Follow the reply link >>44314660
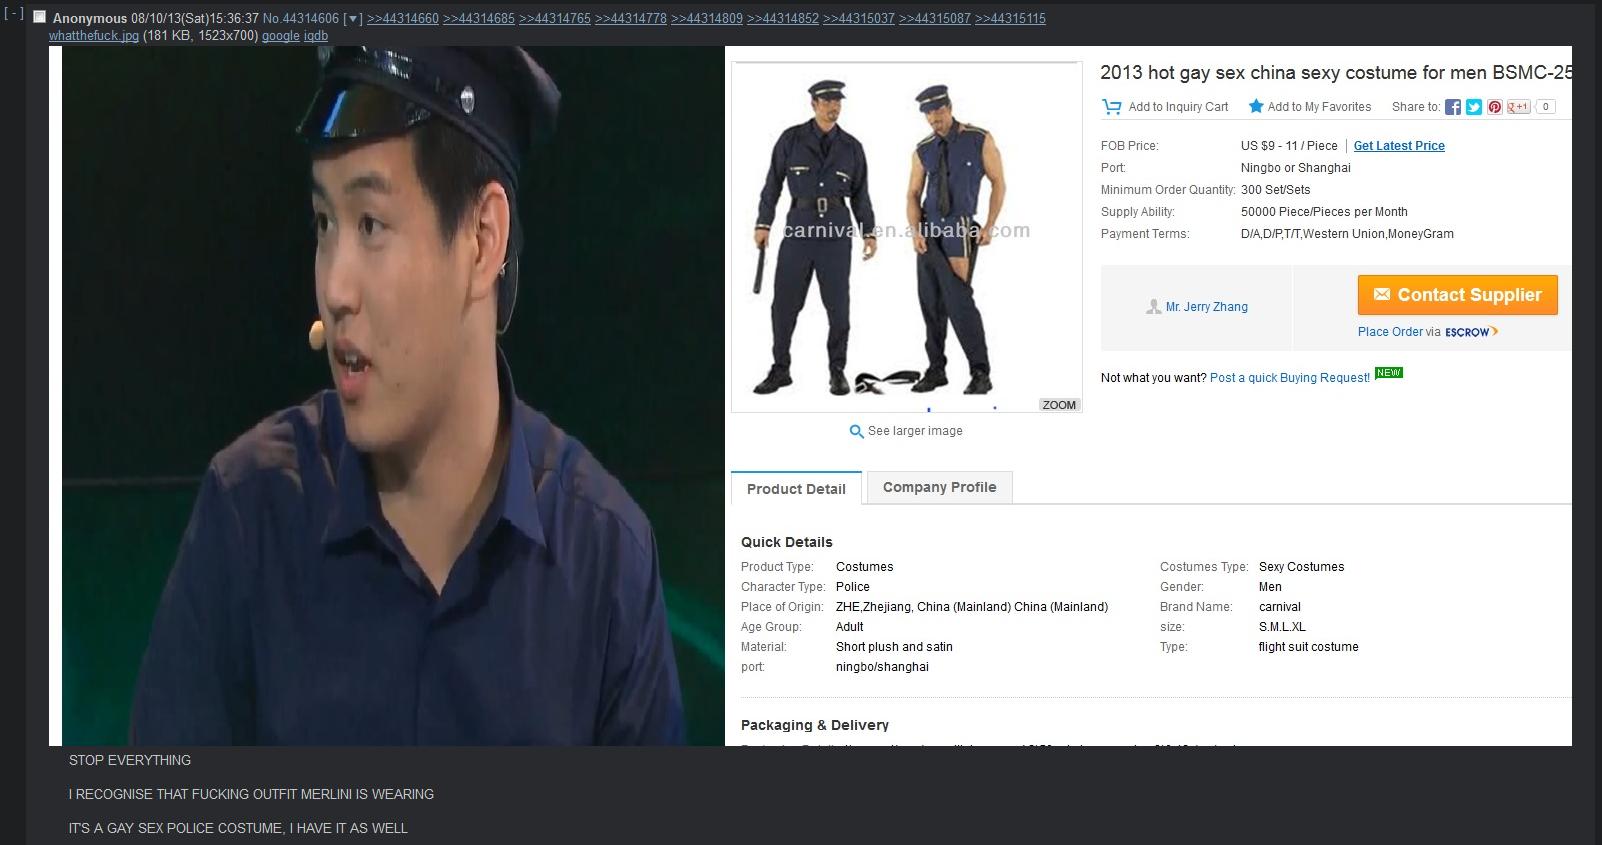 pos(403,19)
